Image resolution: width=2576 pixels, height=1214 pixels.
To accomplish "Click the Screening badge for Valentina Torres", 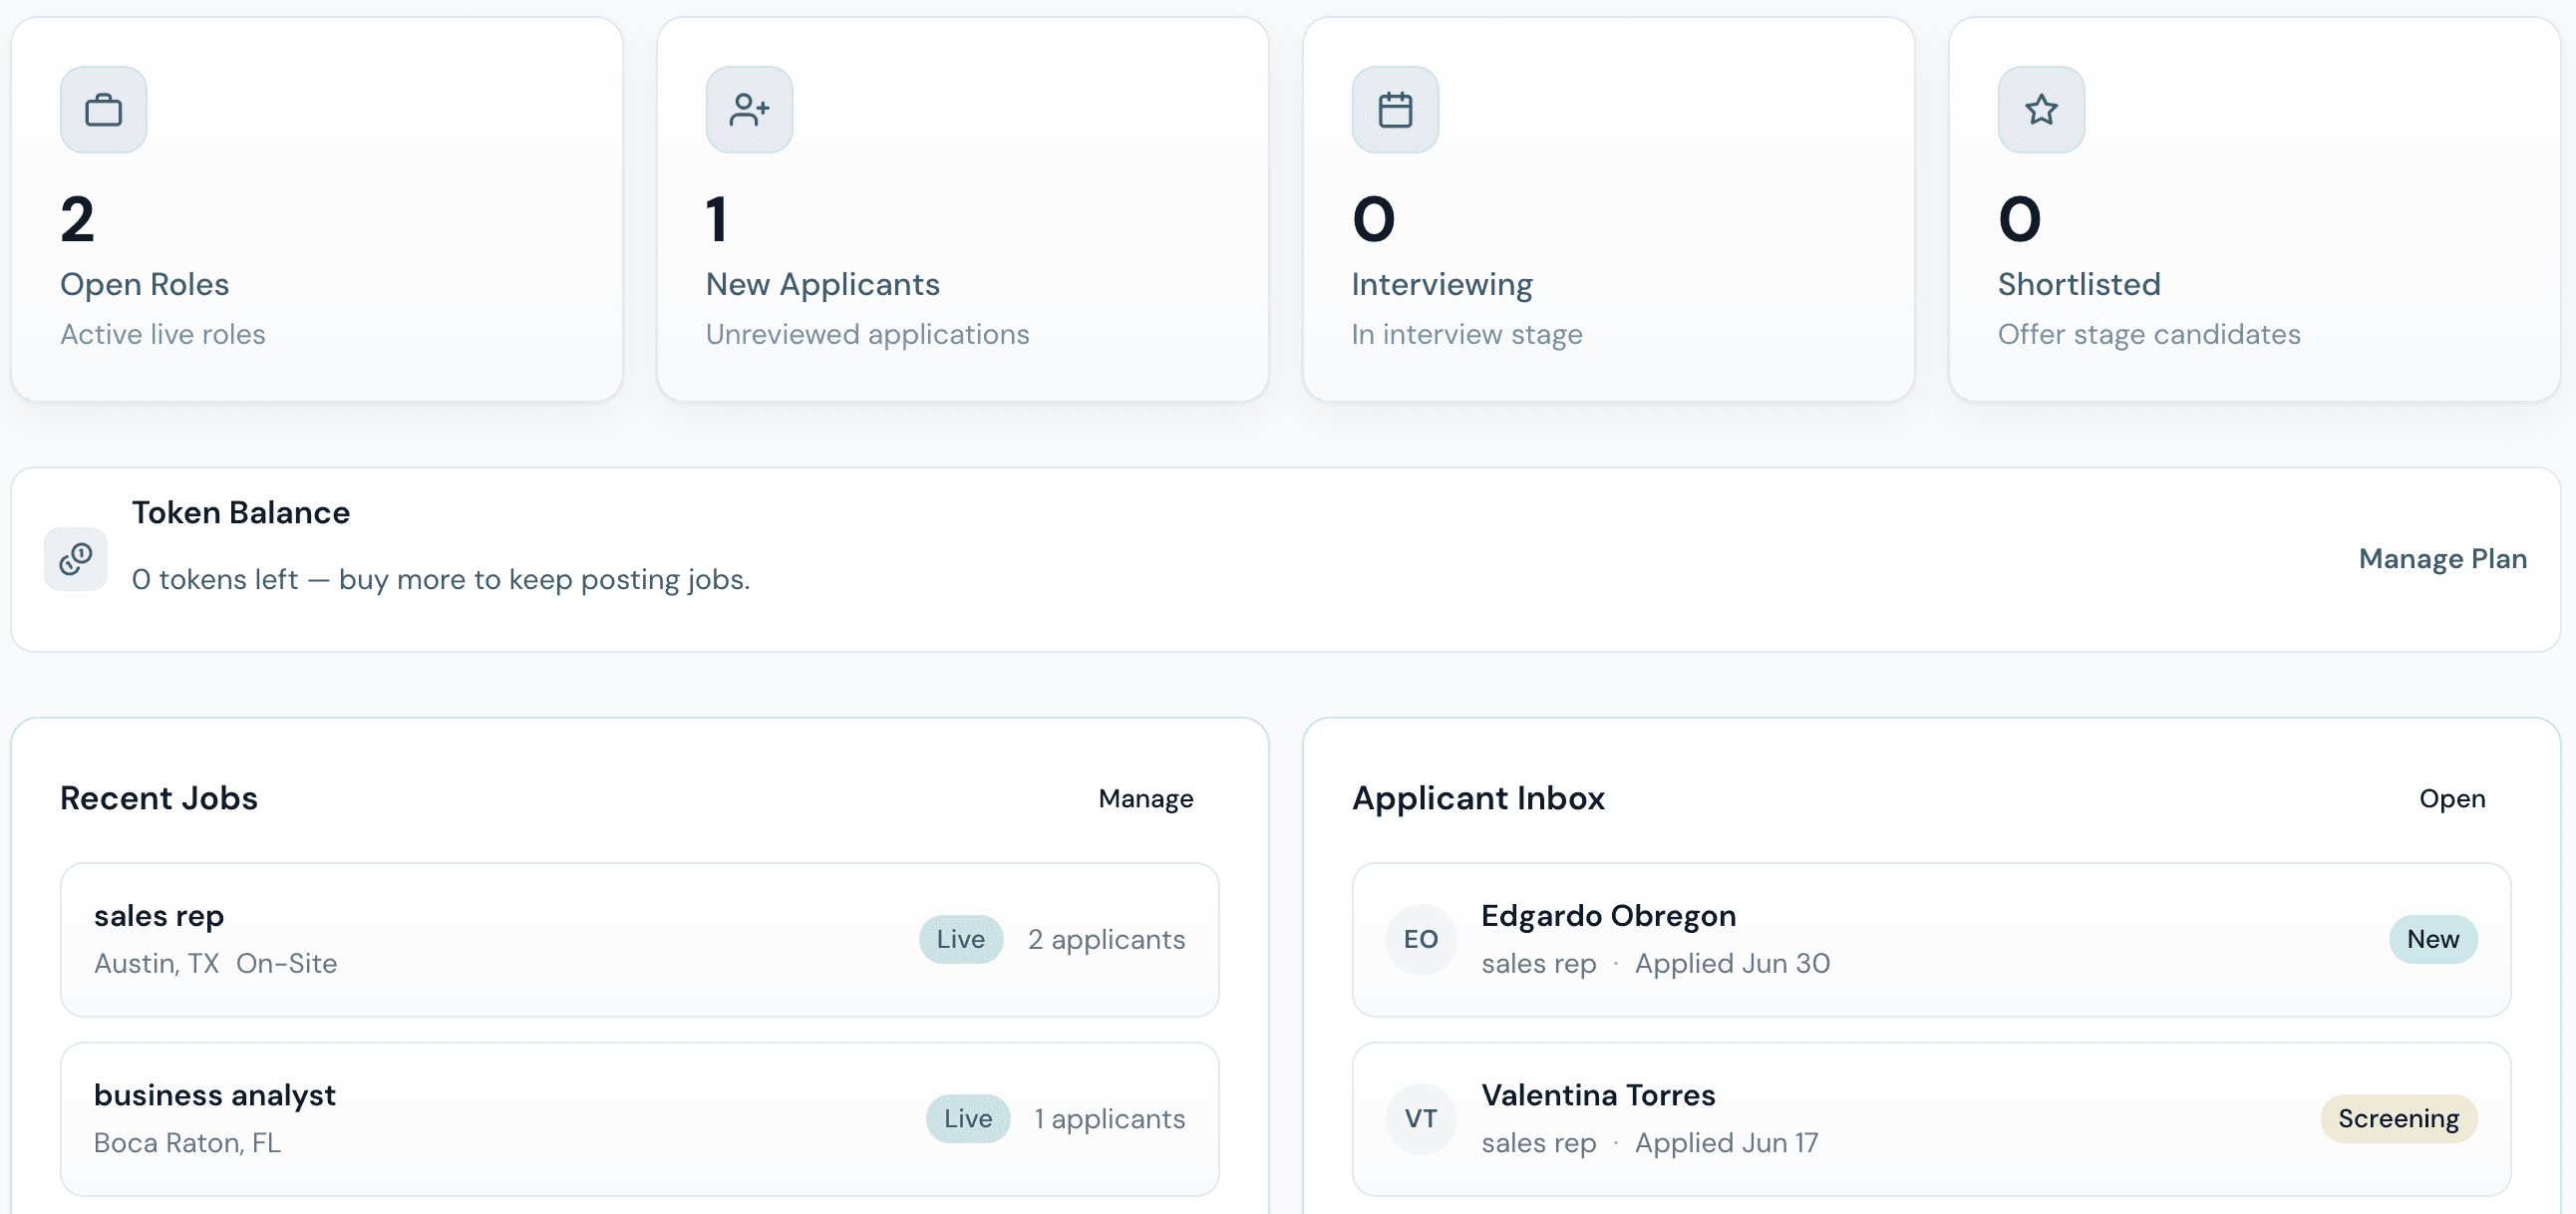I will [x=2398, y=1118].
